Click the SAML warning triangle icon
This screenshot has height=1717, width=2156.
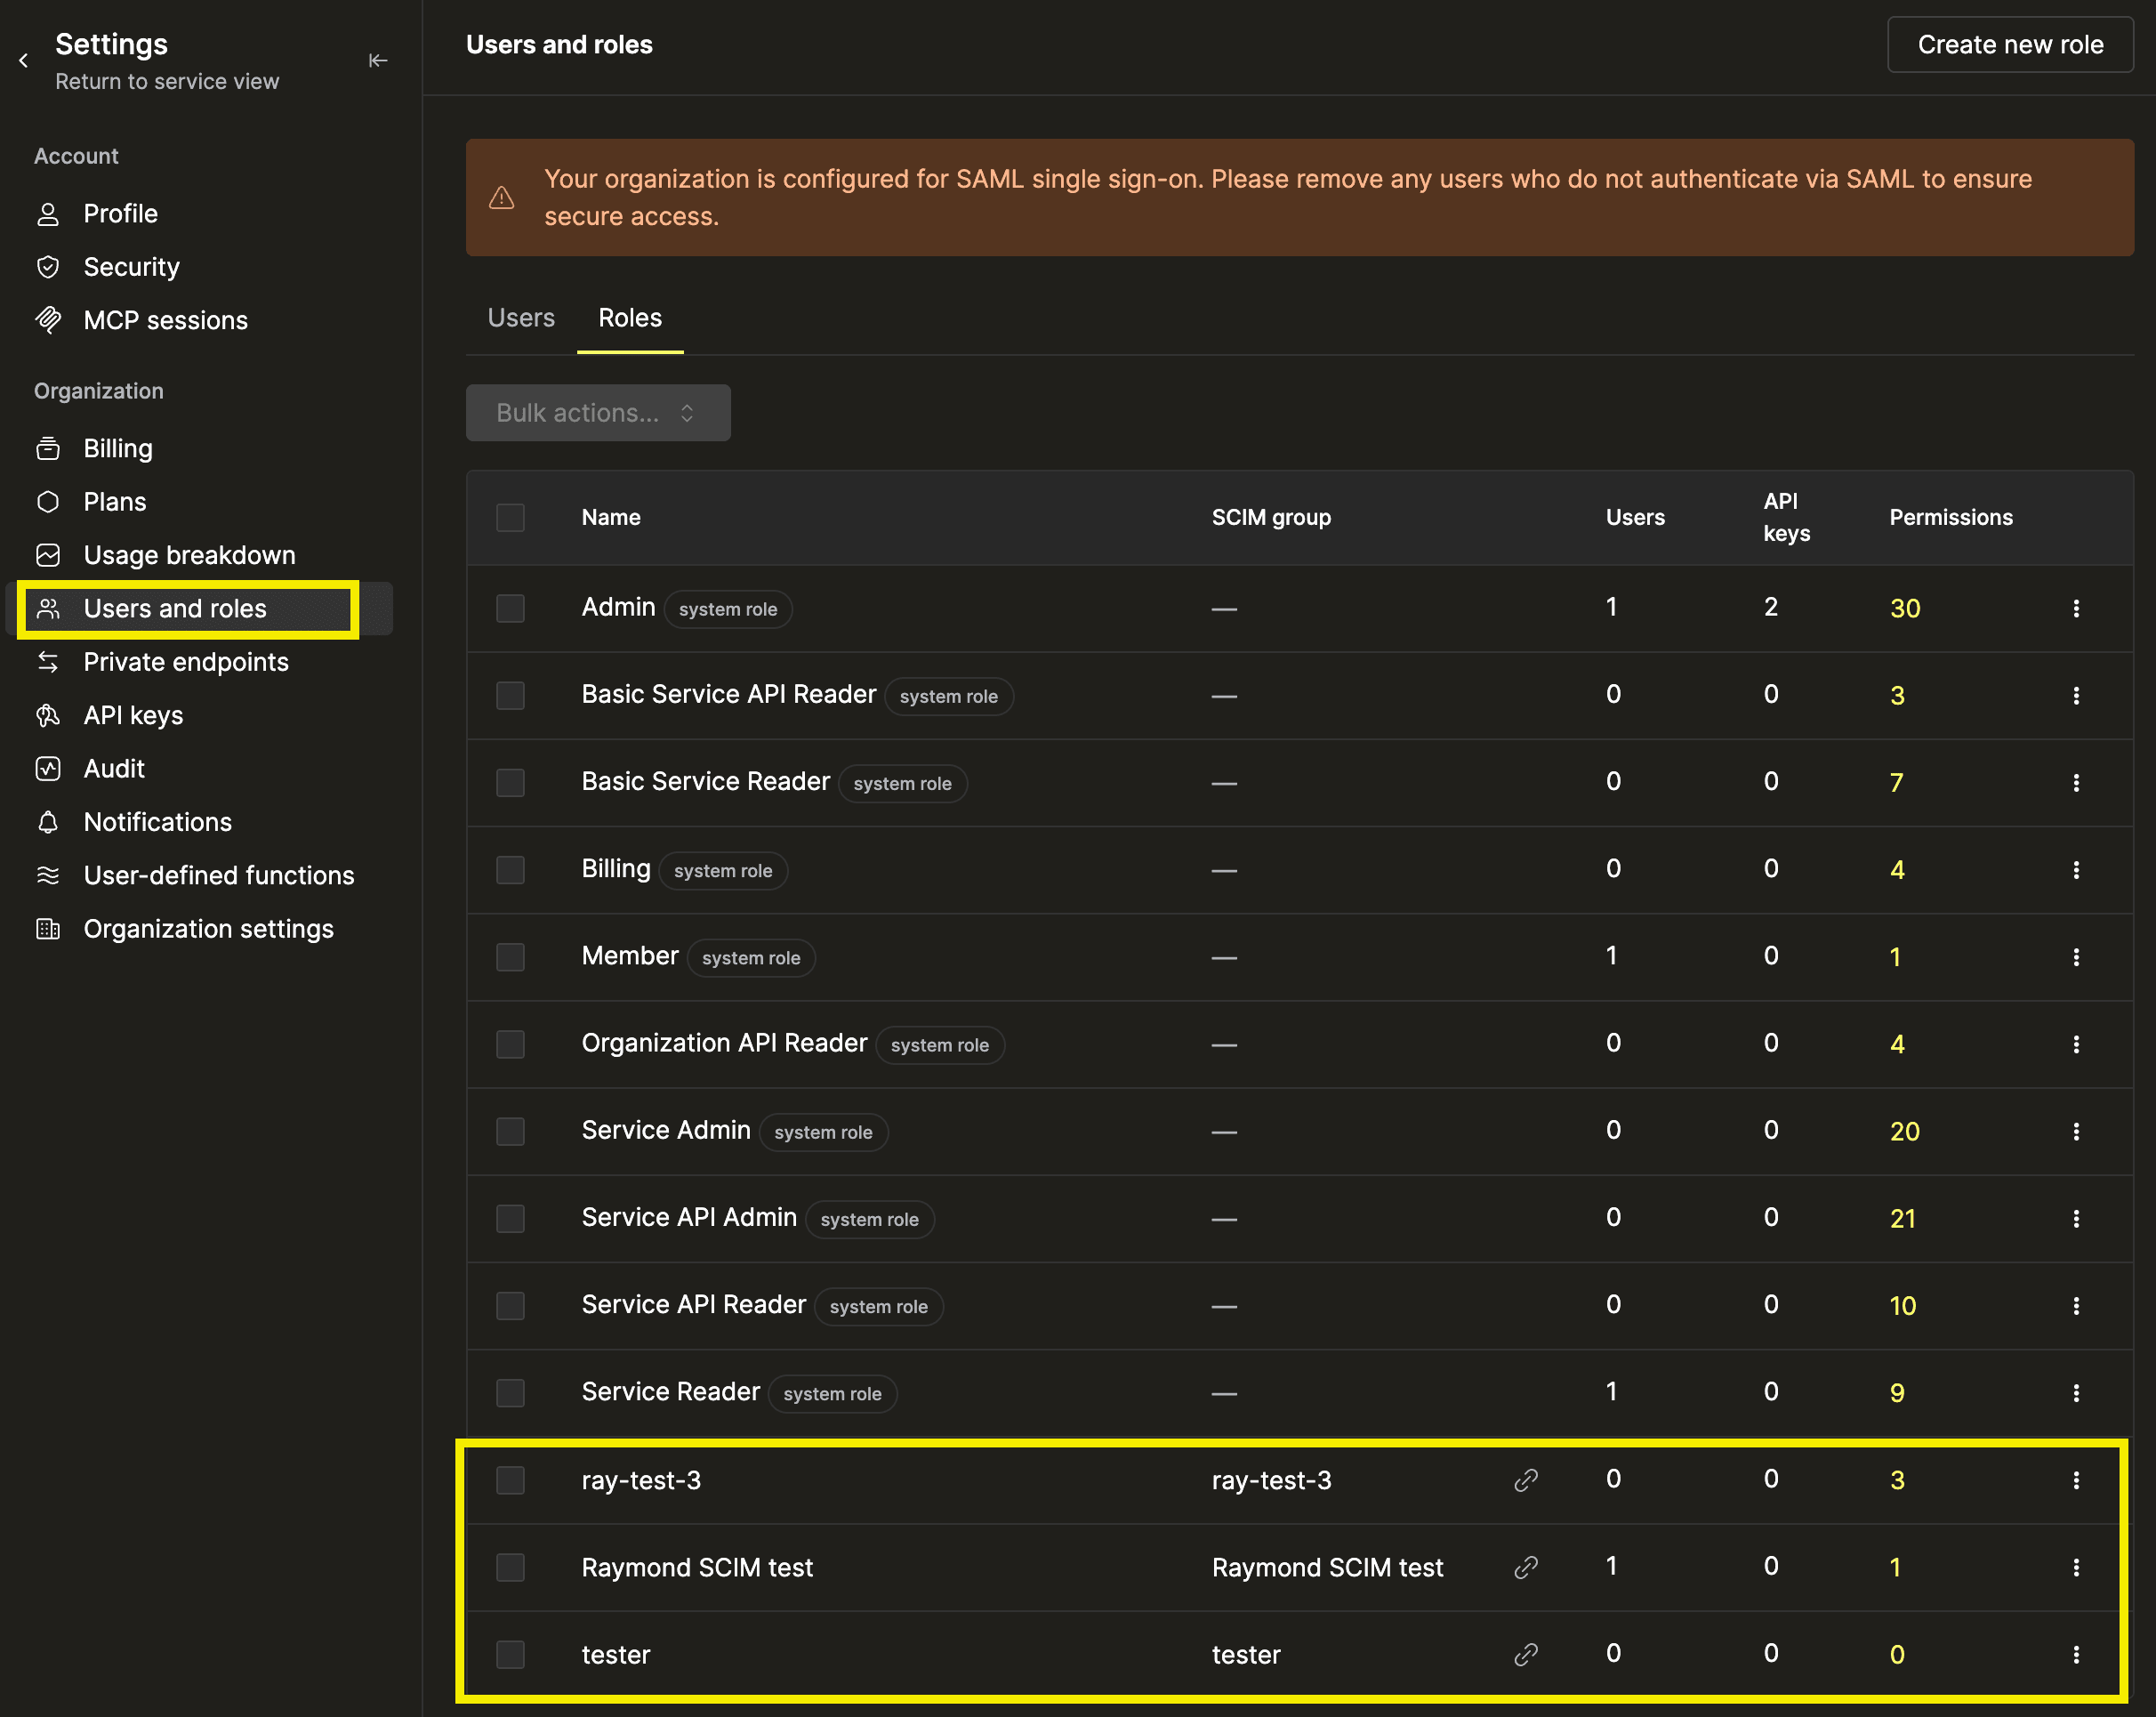tap(502, 198)
